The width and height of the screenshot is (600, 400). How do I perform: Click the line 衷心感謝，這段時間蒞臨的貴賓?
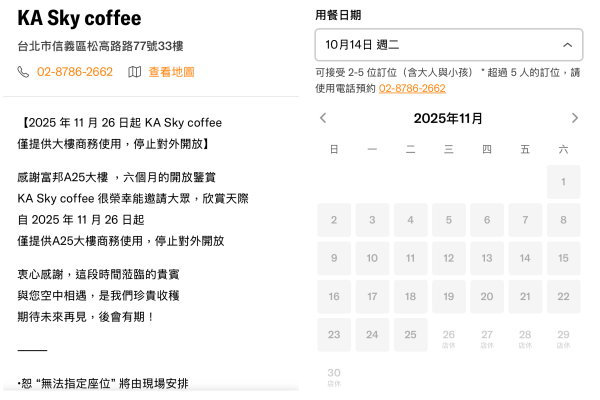[x=98, y=274]
